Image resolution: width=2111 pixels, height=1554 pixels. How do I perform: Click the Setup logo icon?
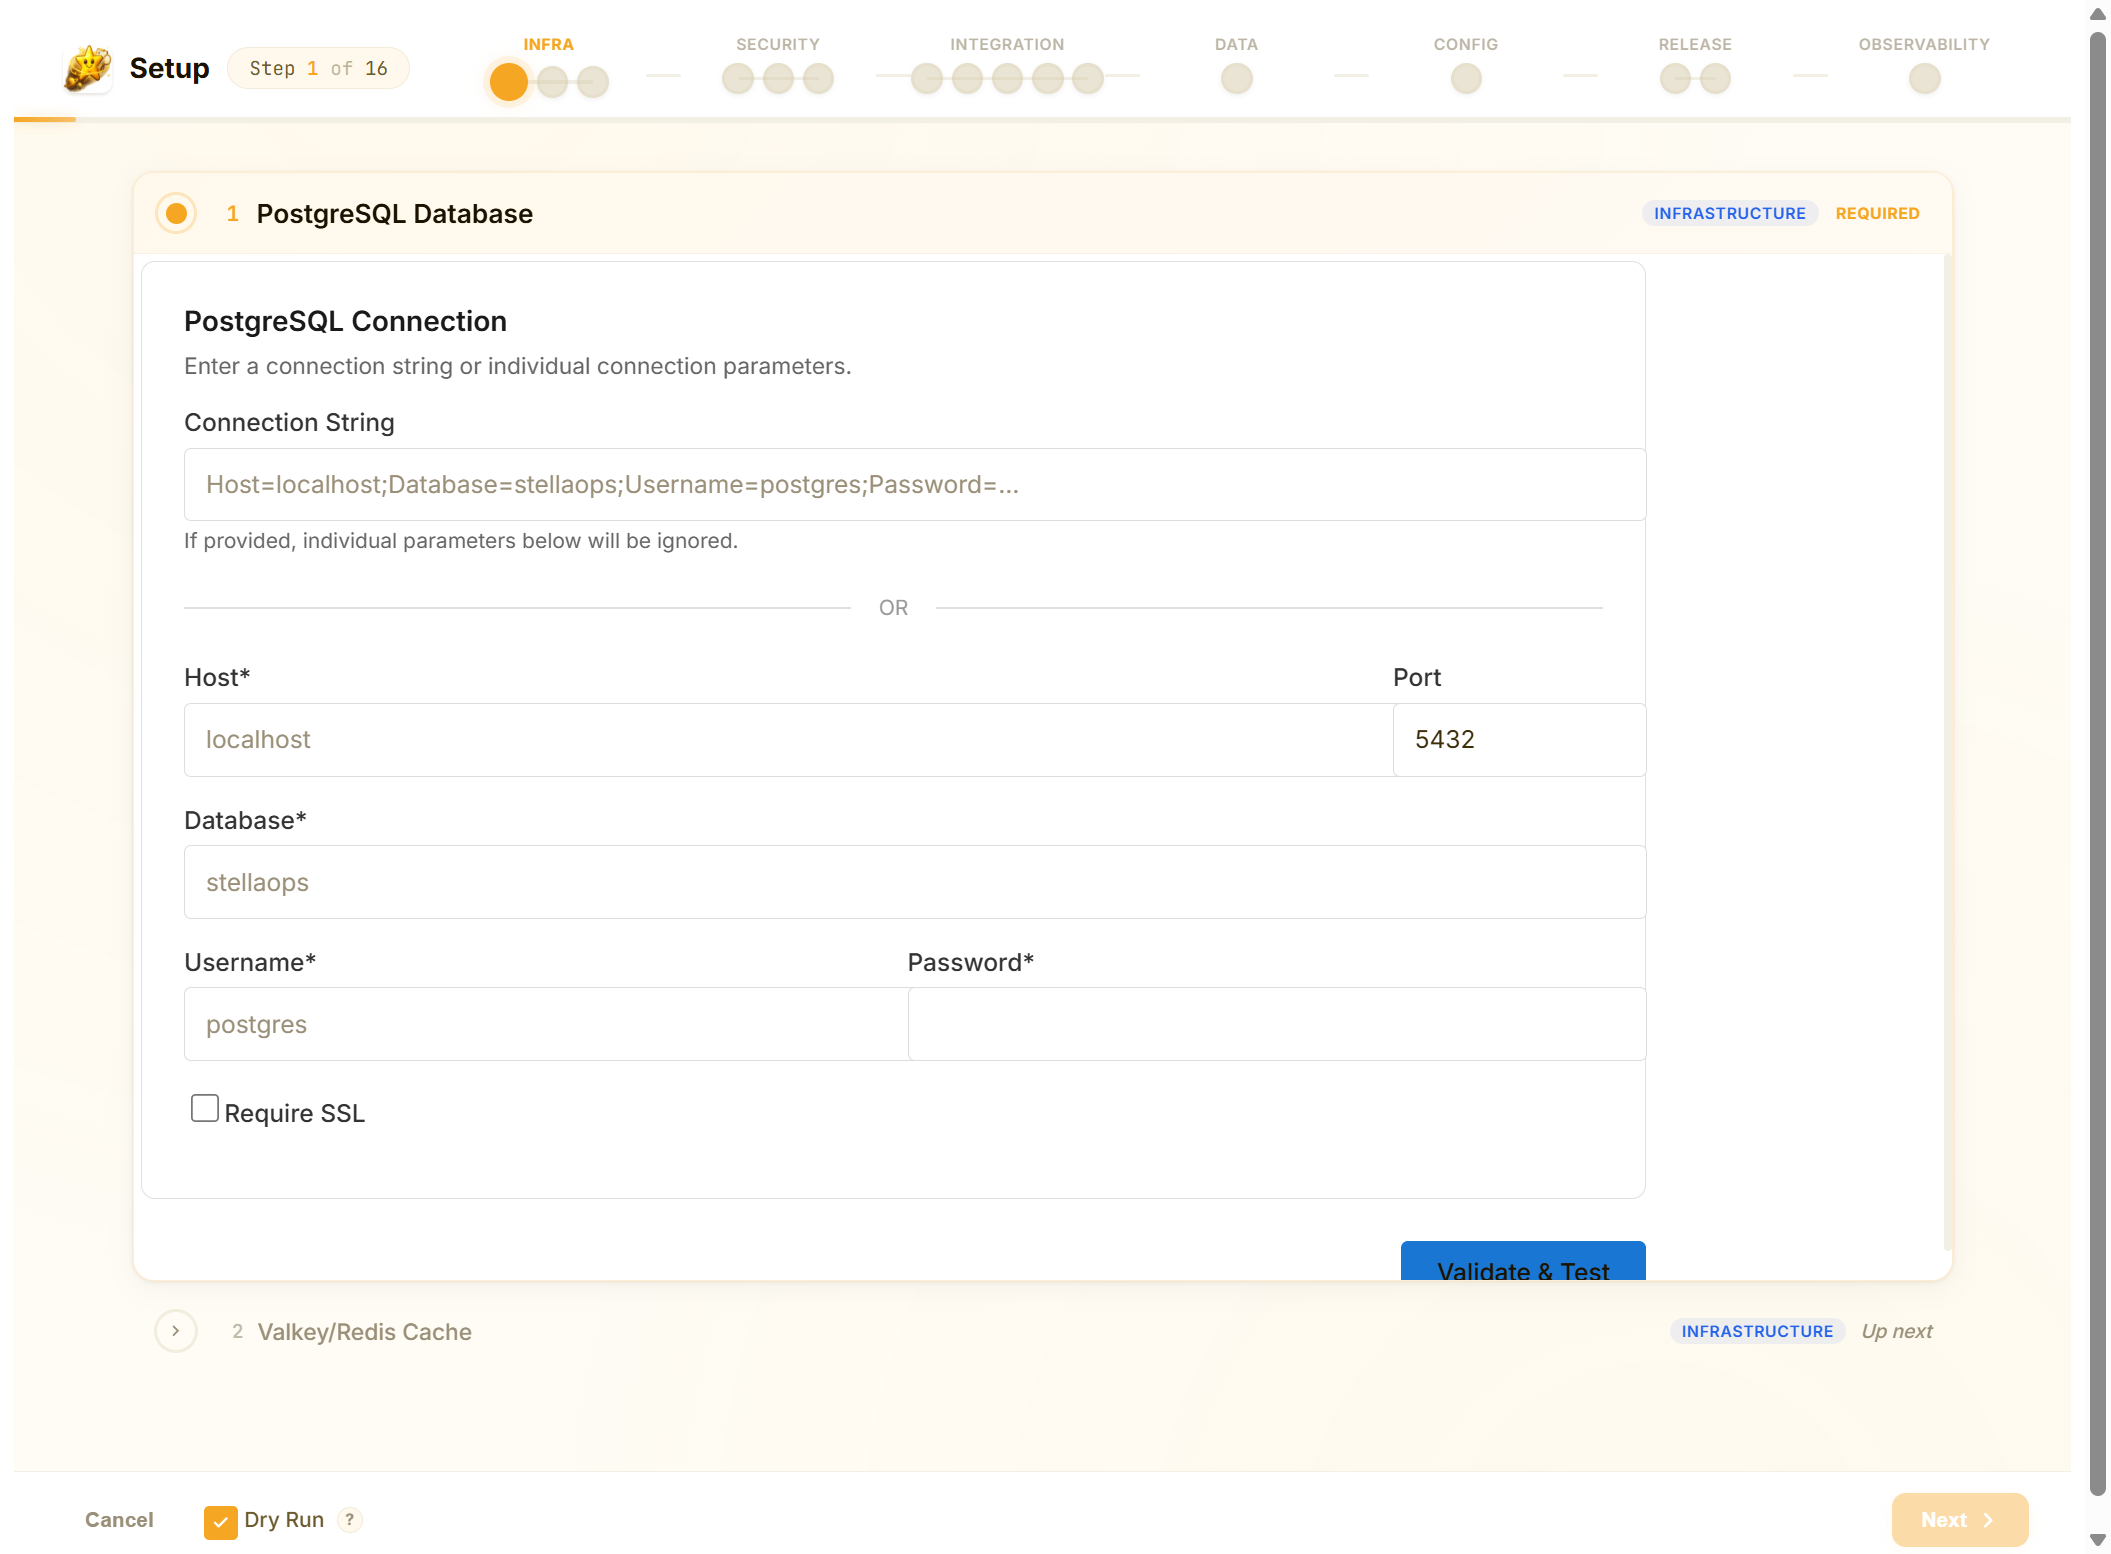click(87, 68)
